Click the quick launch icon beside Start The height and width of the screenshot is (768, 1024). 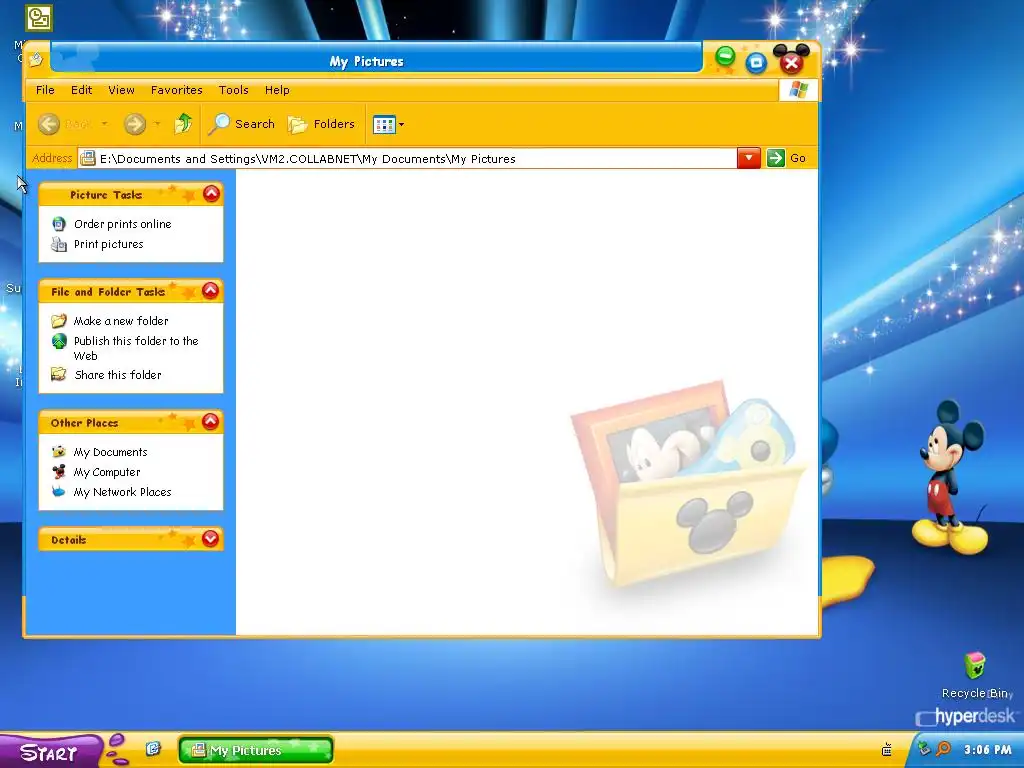click(x=153, y=748)
